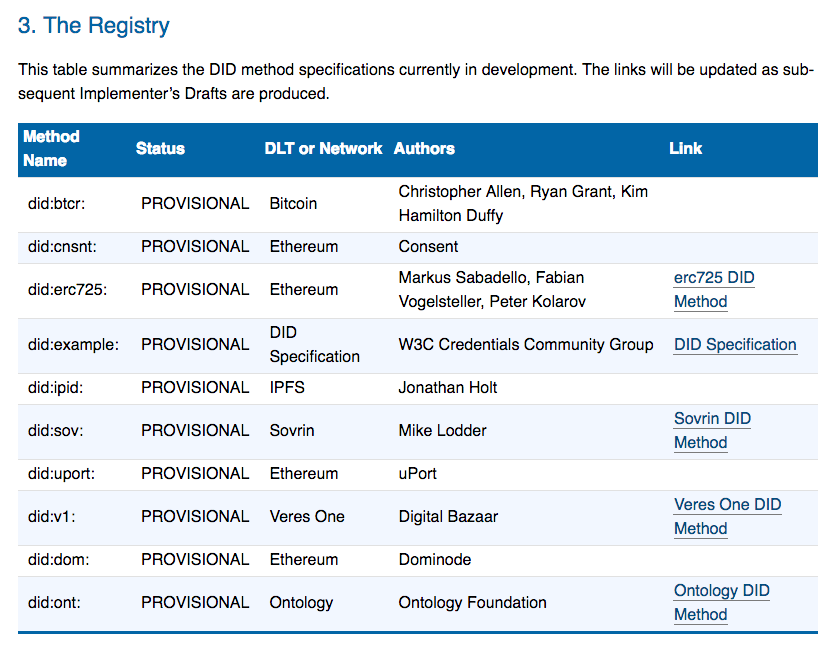Click the author Jonathan Holt text
The height and width of the screenshot is (652, 837).
[445, 387]
